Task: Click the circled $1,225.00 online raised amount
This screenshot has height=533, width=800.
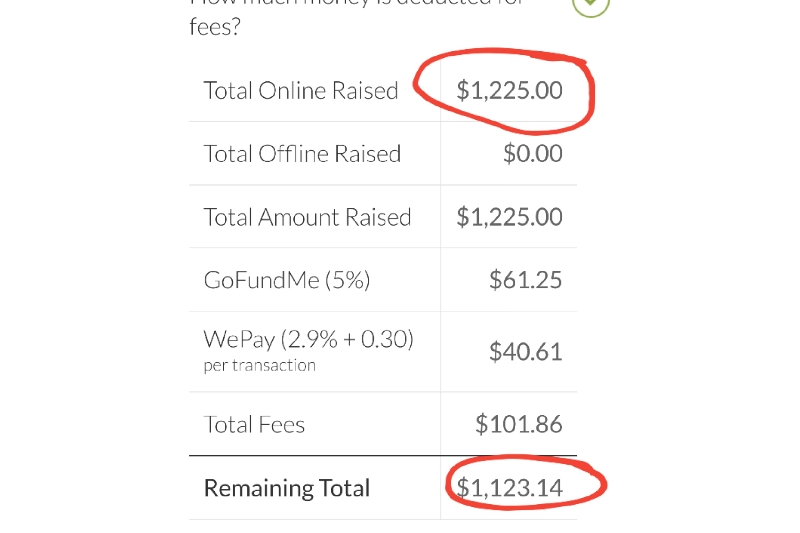Action: 509,90
